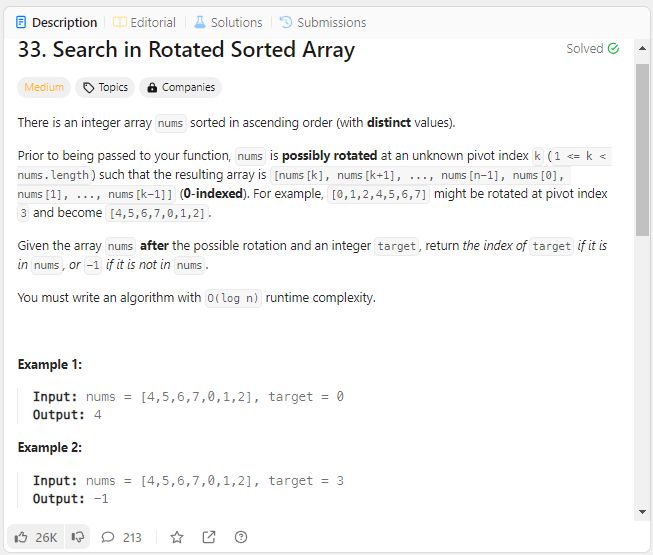Click the Medium difficulty badge
Viewport: 653px width, 555px height.
[x=44, y=87]
